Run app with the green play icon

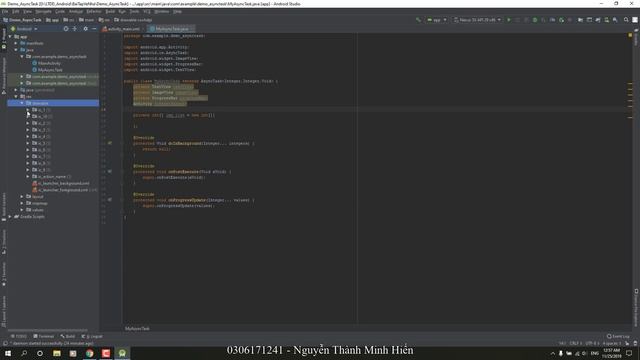(x=509, y=20)
